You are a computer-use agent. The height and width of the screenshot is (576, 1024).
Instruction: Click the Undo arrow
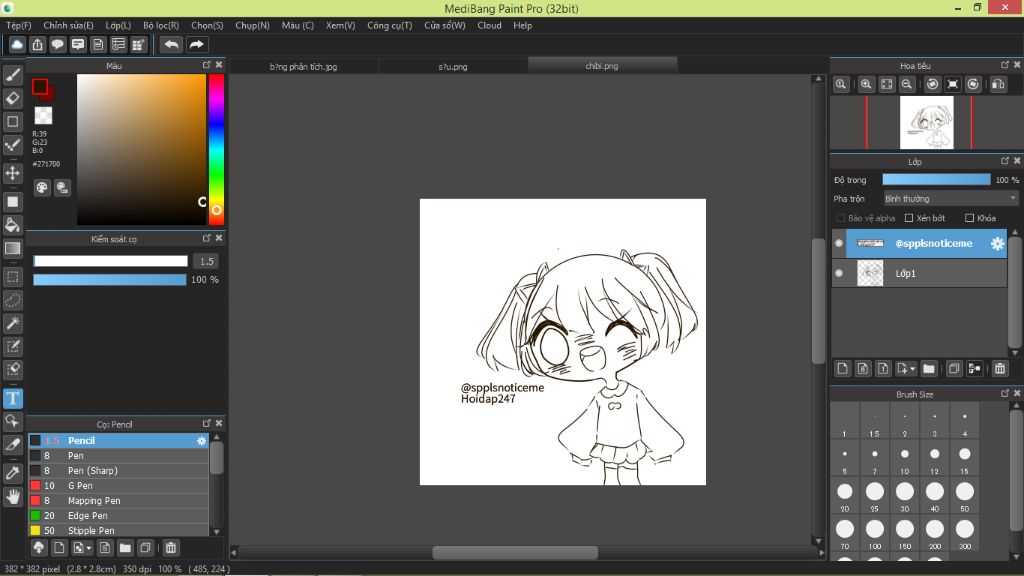click(172, 44)
